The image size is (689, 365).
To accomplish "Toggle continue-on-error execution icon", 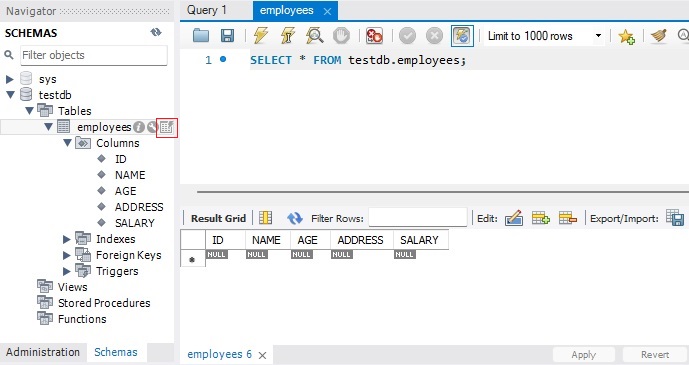I will click(374, 36).
